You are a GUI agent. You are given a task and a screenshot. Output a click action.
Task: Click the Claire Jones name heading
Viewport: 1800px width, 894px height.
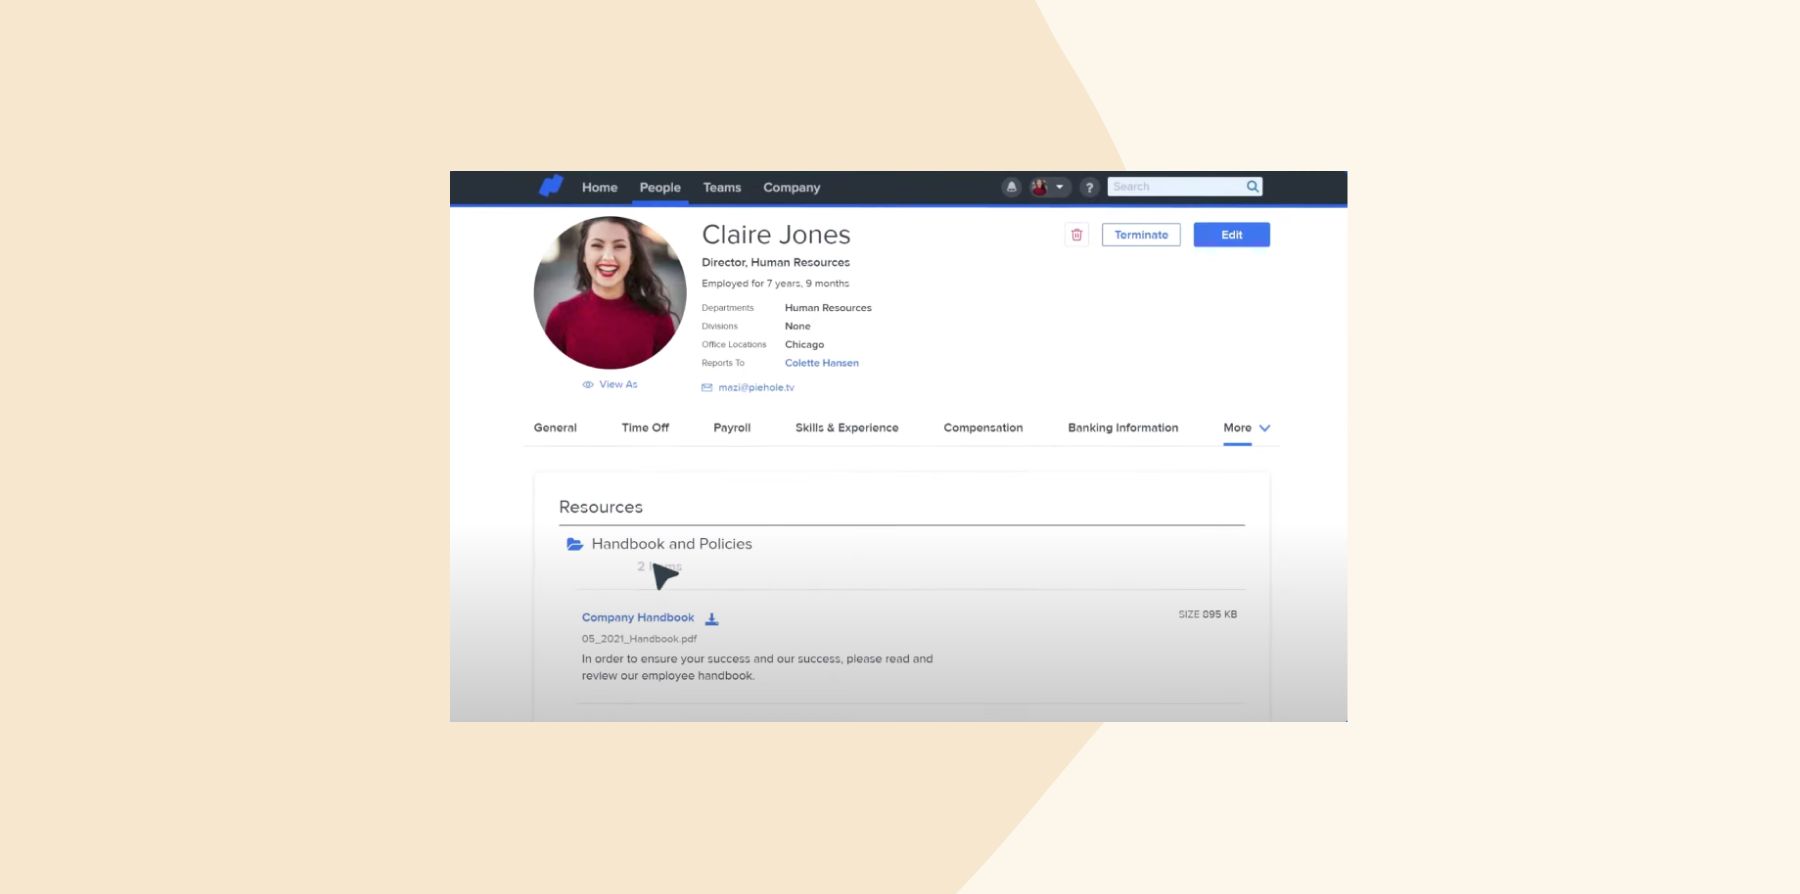776,235
